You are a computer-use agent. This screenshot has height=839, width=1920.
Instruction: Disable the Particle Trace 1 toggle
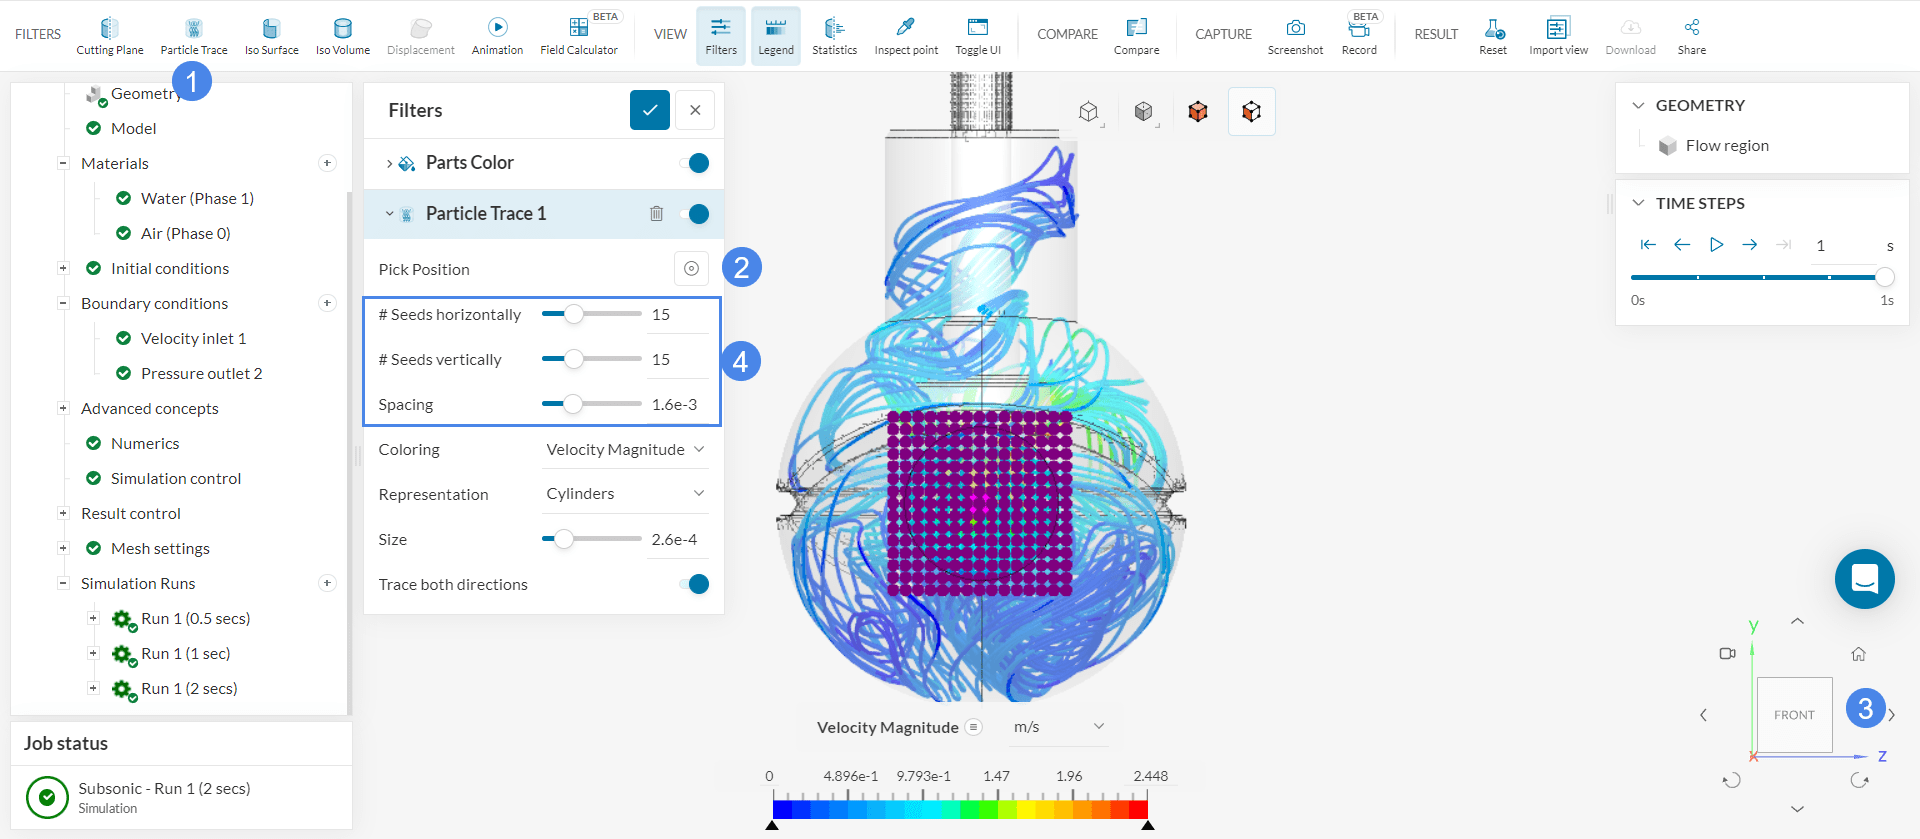(695, 213)
